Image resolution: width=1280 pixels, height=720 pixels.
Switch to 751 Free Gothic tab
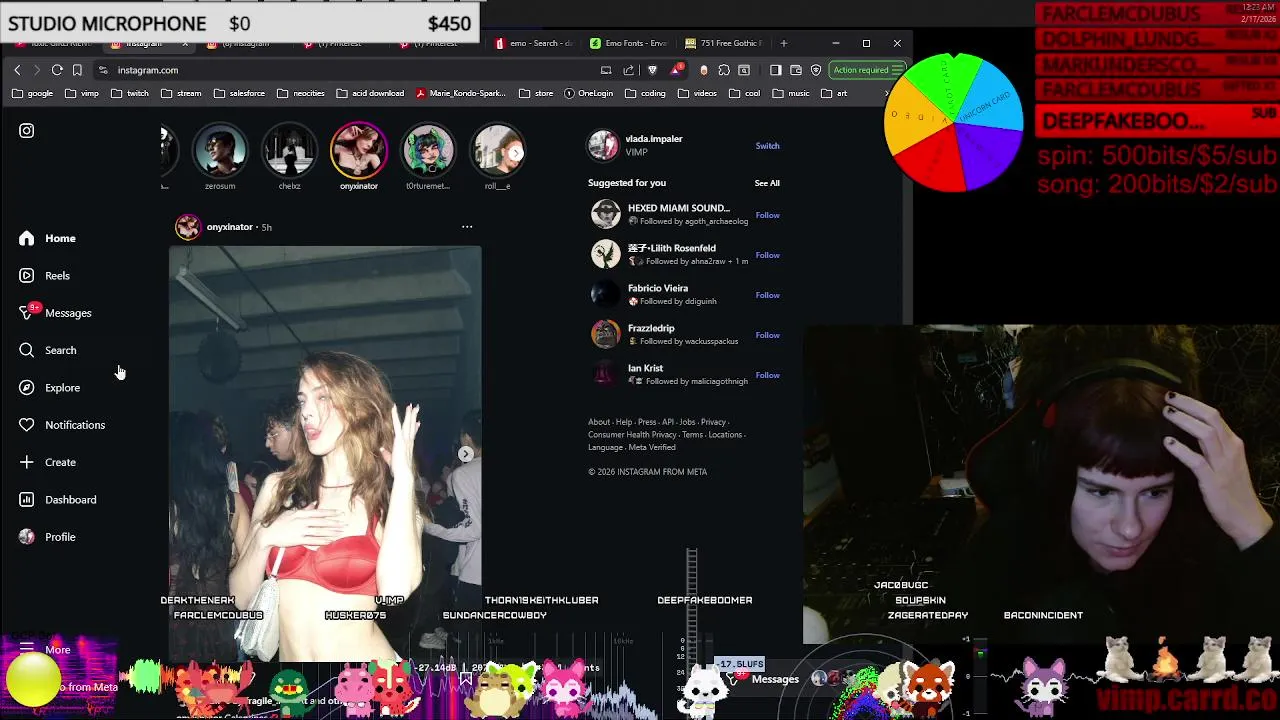pos(724,43)
